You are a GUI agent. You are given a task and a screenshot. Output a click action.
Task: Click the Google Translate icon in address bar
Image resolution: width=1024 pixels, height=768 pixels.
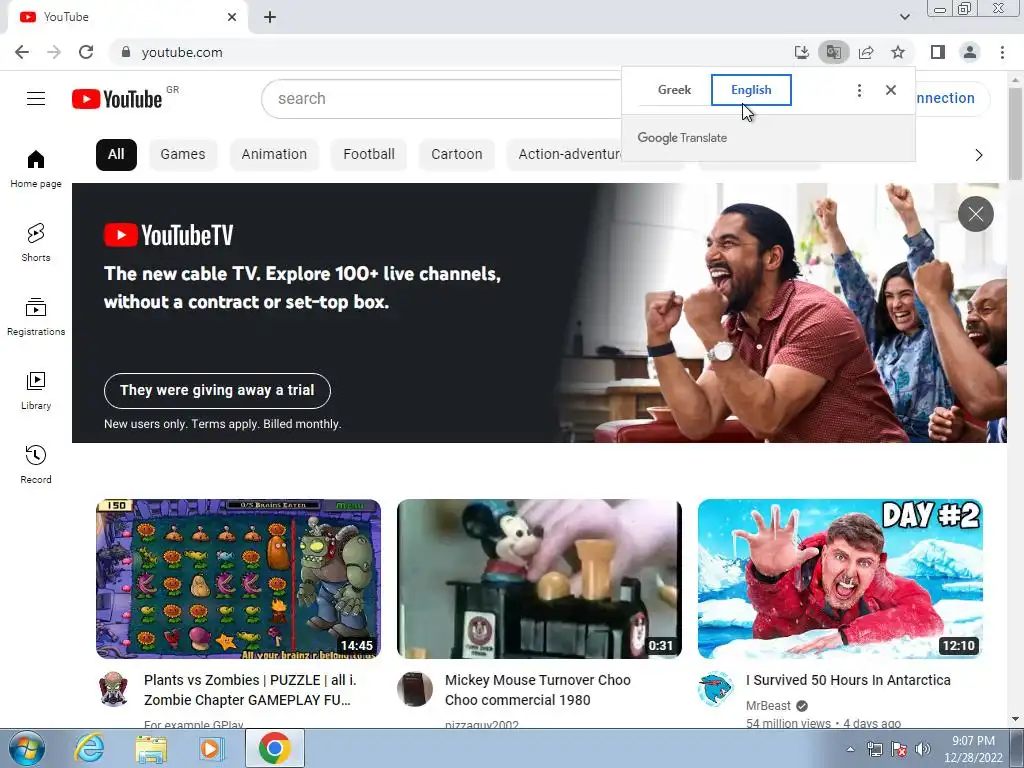click(833, 52)
